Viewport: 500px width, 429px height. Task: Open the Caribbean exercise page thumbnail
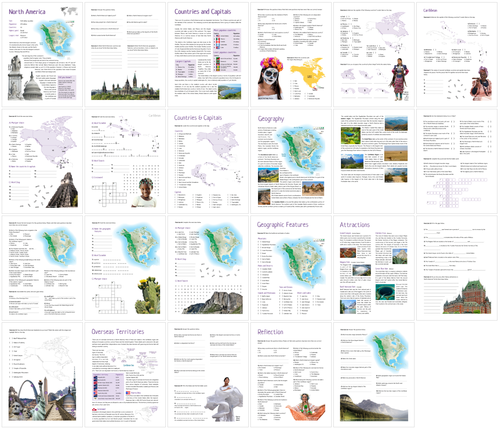pyautogui.click(x=457, y=55)
